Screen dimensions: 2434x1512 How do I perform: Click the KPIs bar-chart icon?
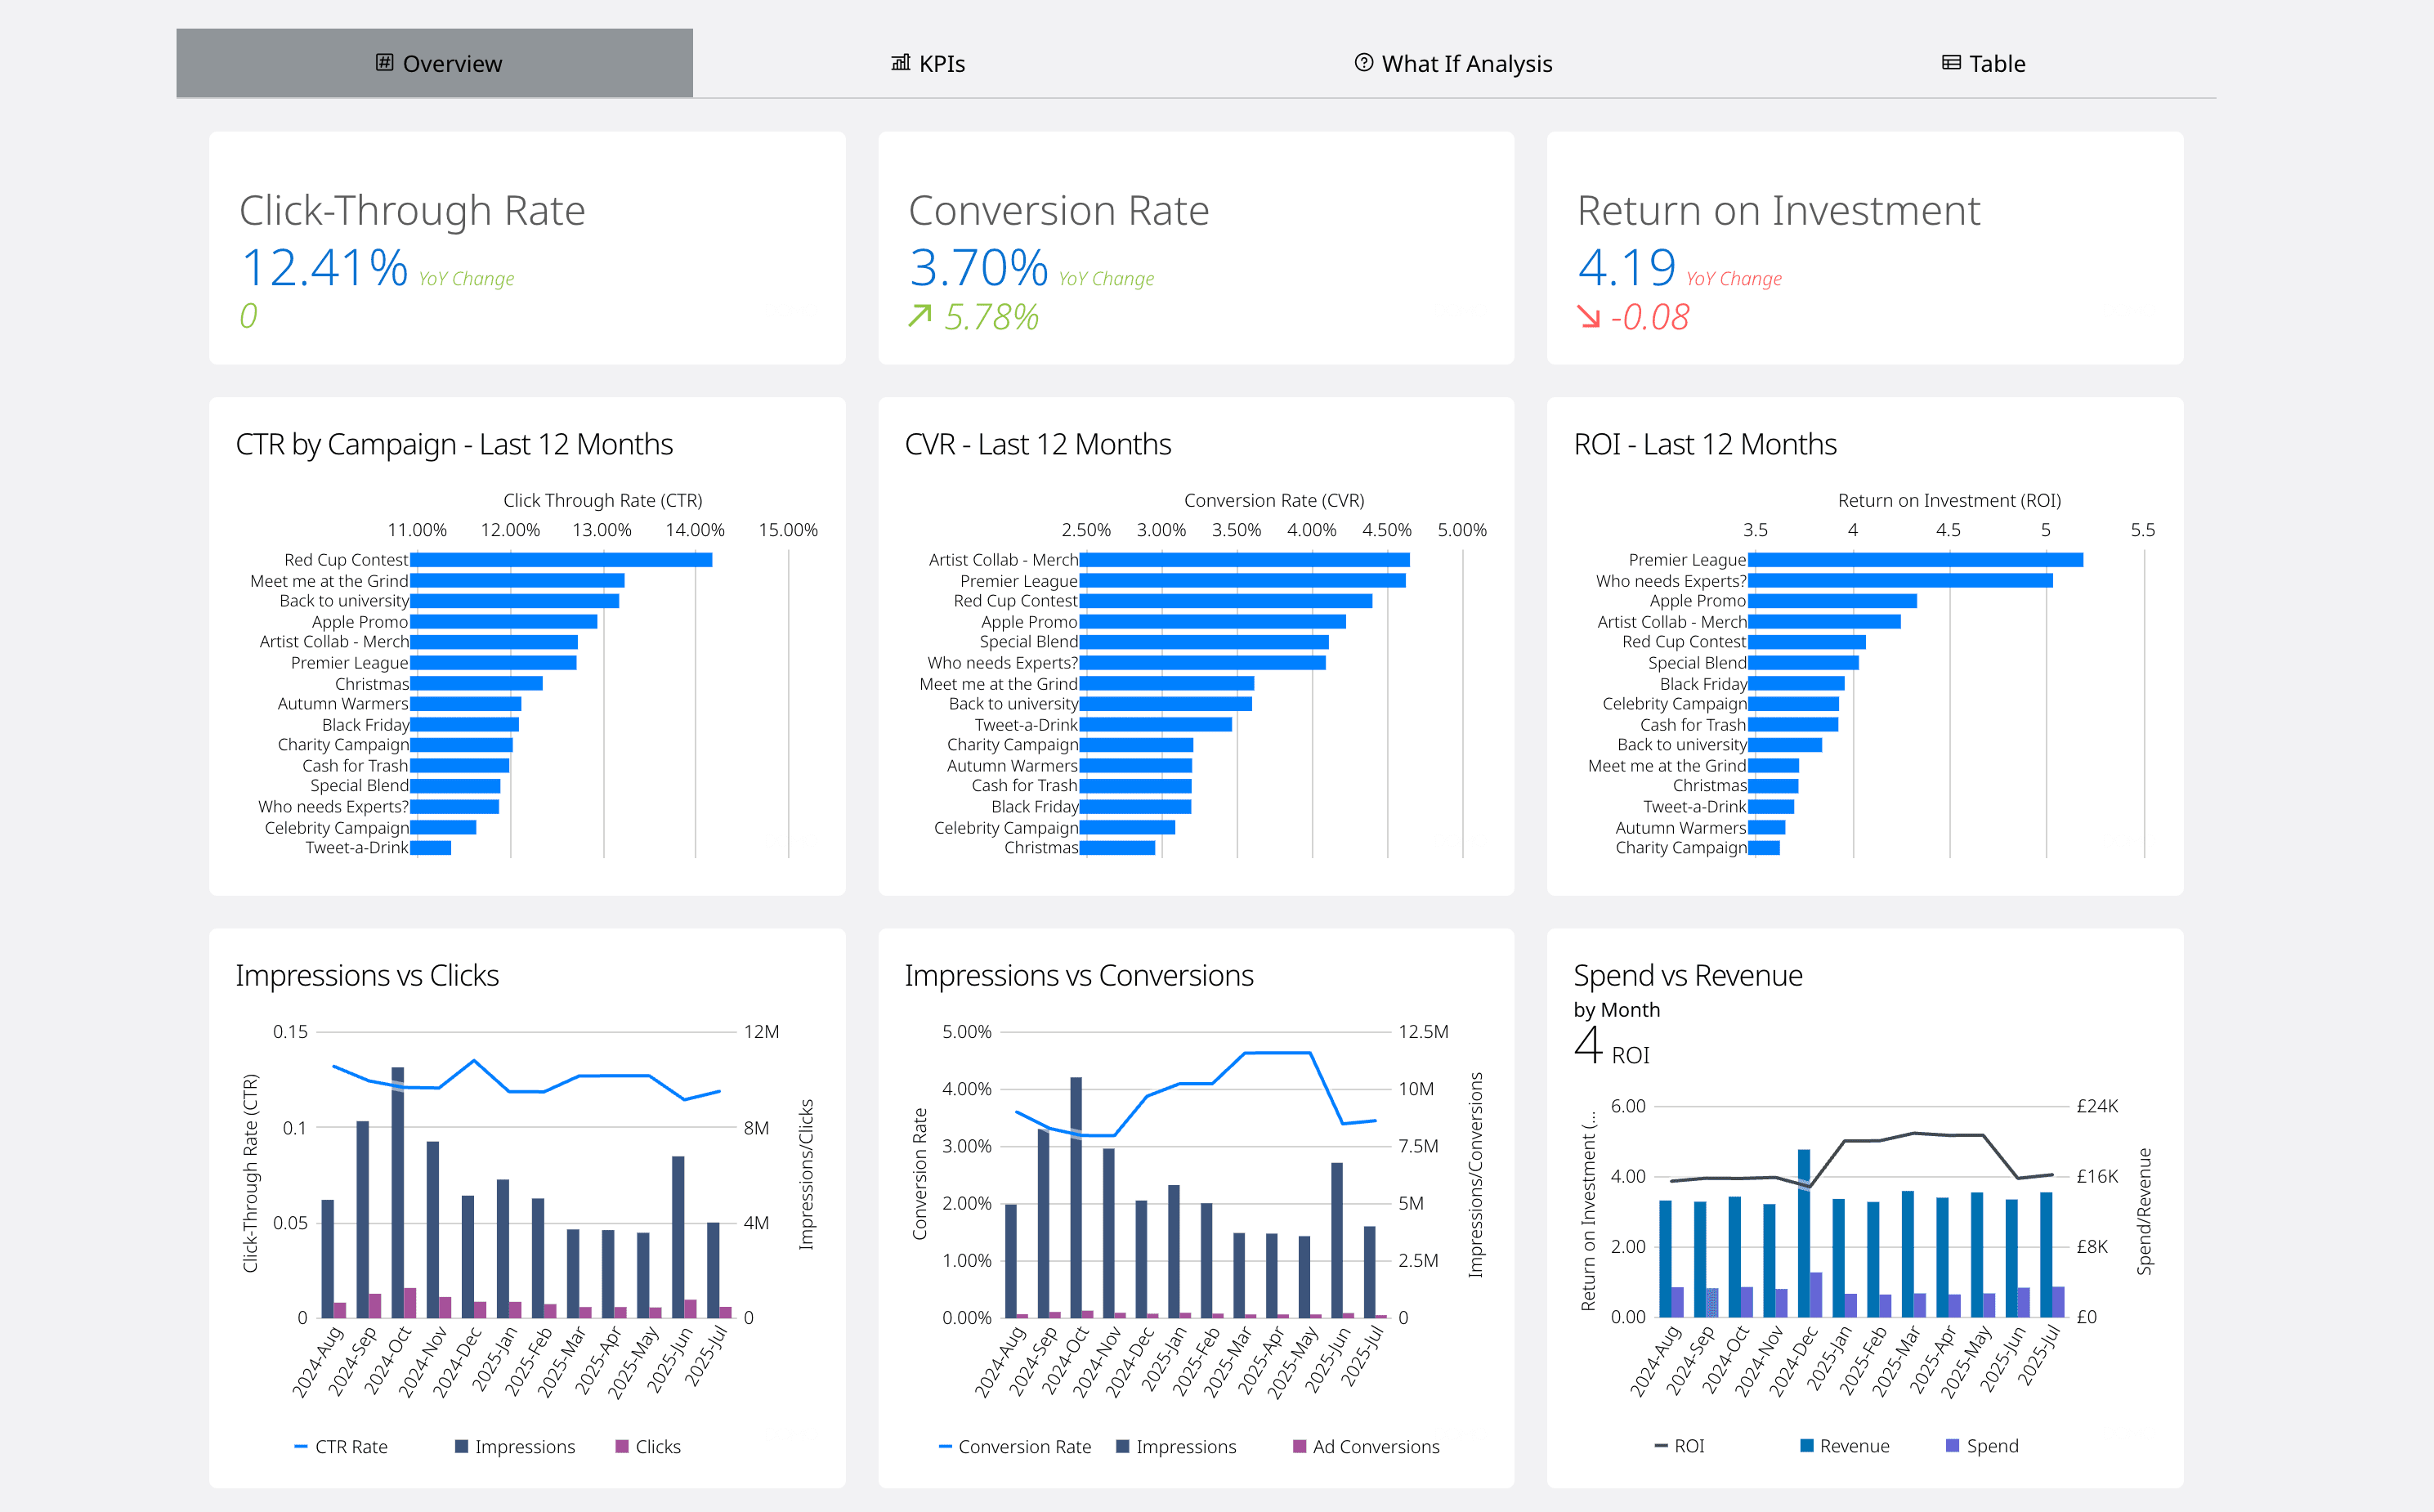click(x=899, y=63)
